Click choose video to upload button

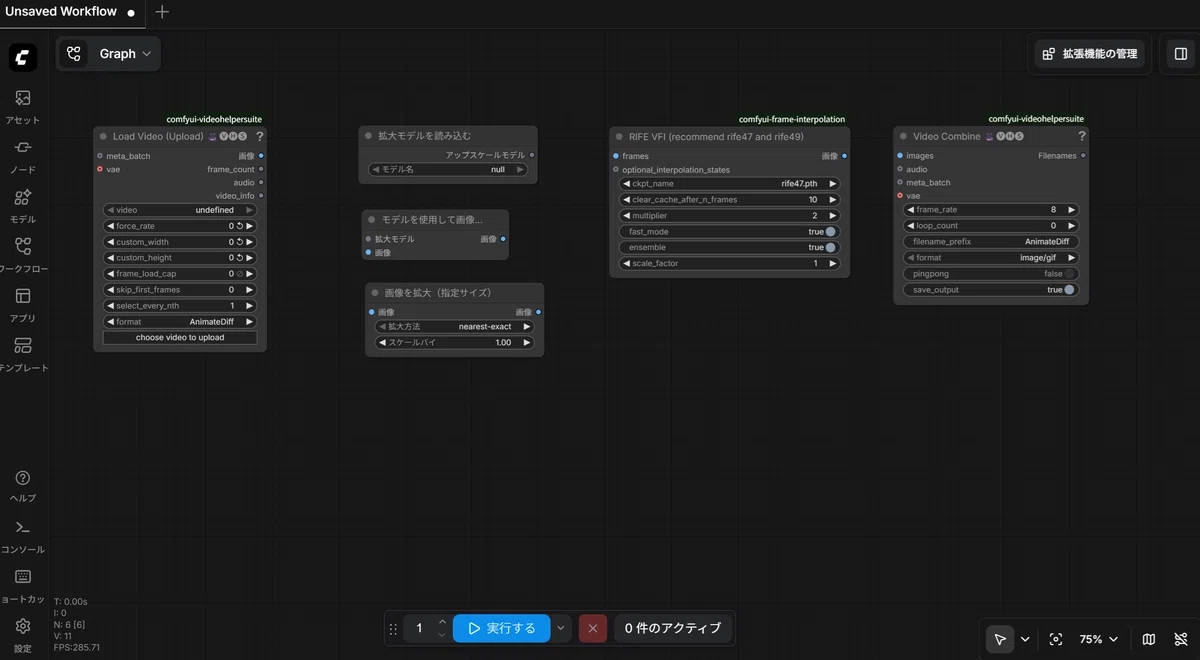pos(180,338)
